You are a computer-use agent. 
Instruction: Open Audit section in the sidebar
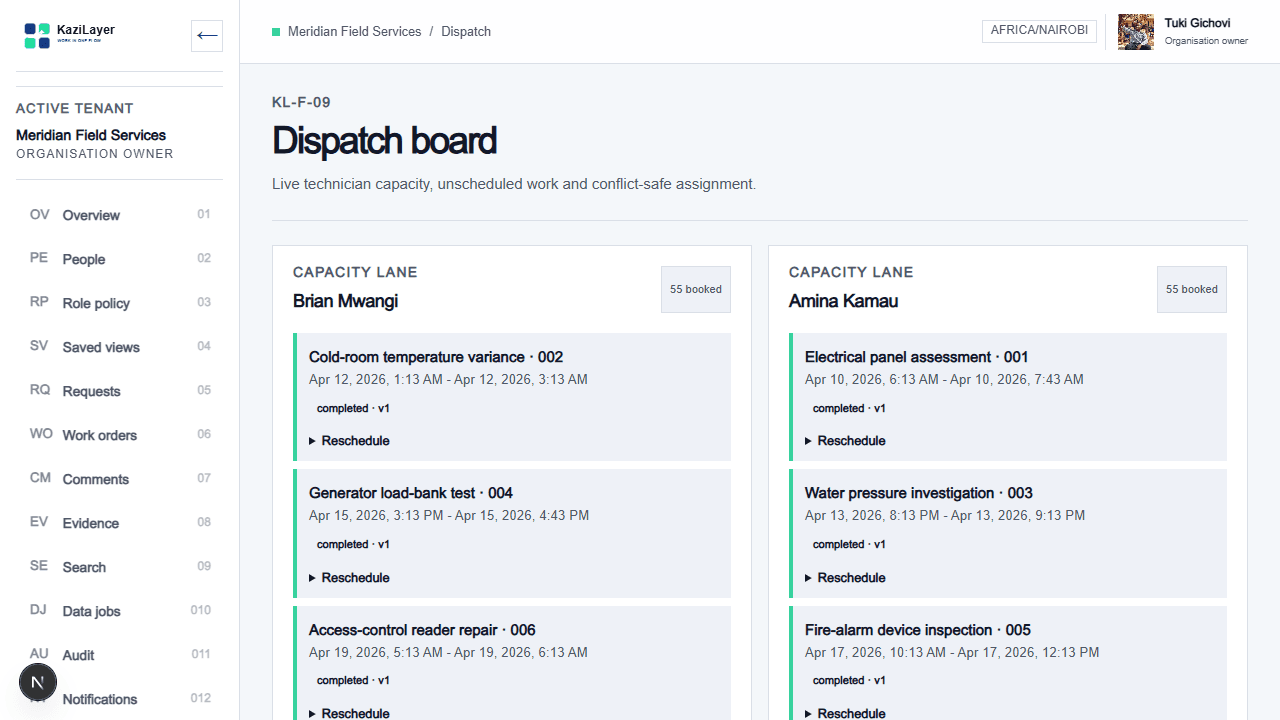pos(120,655)
